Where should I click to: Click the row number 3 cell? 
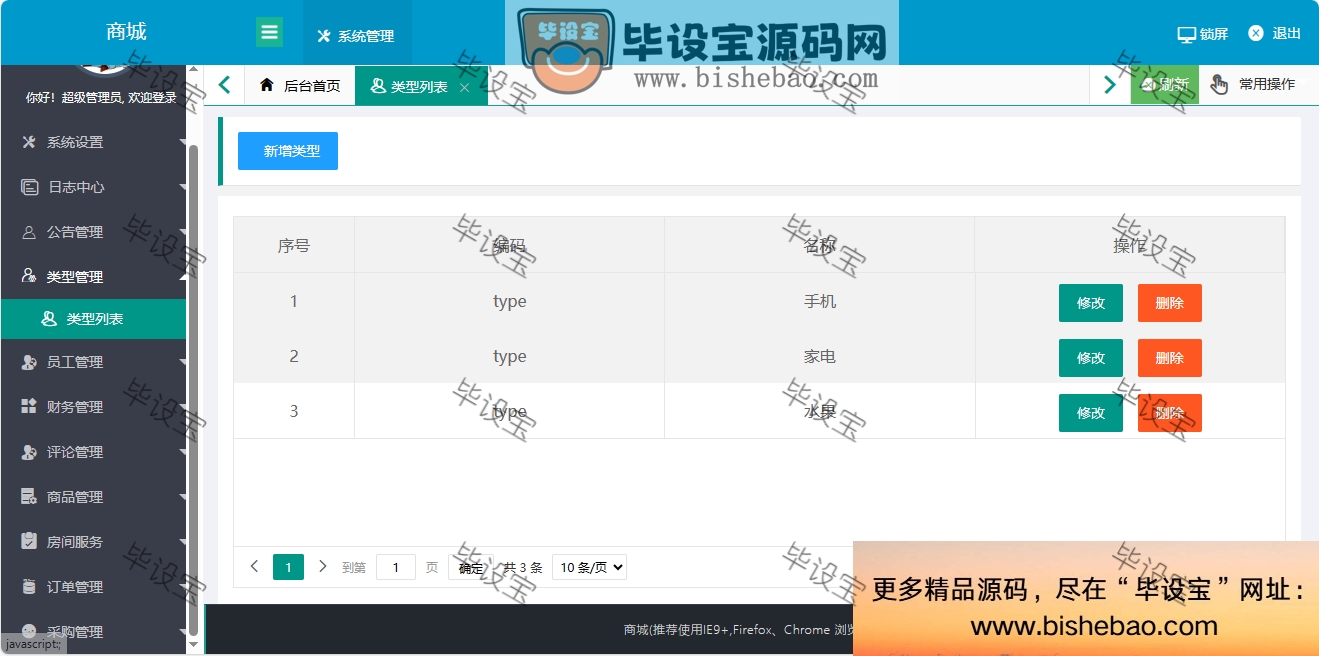pos(294,411)
